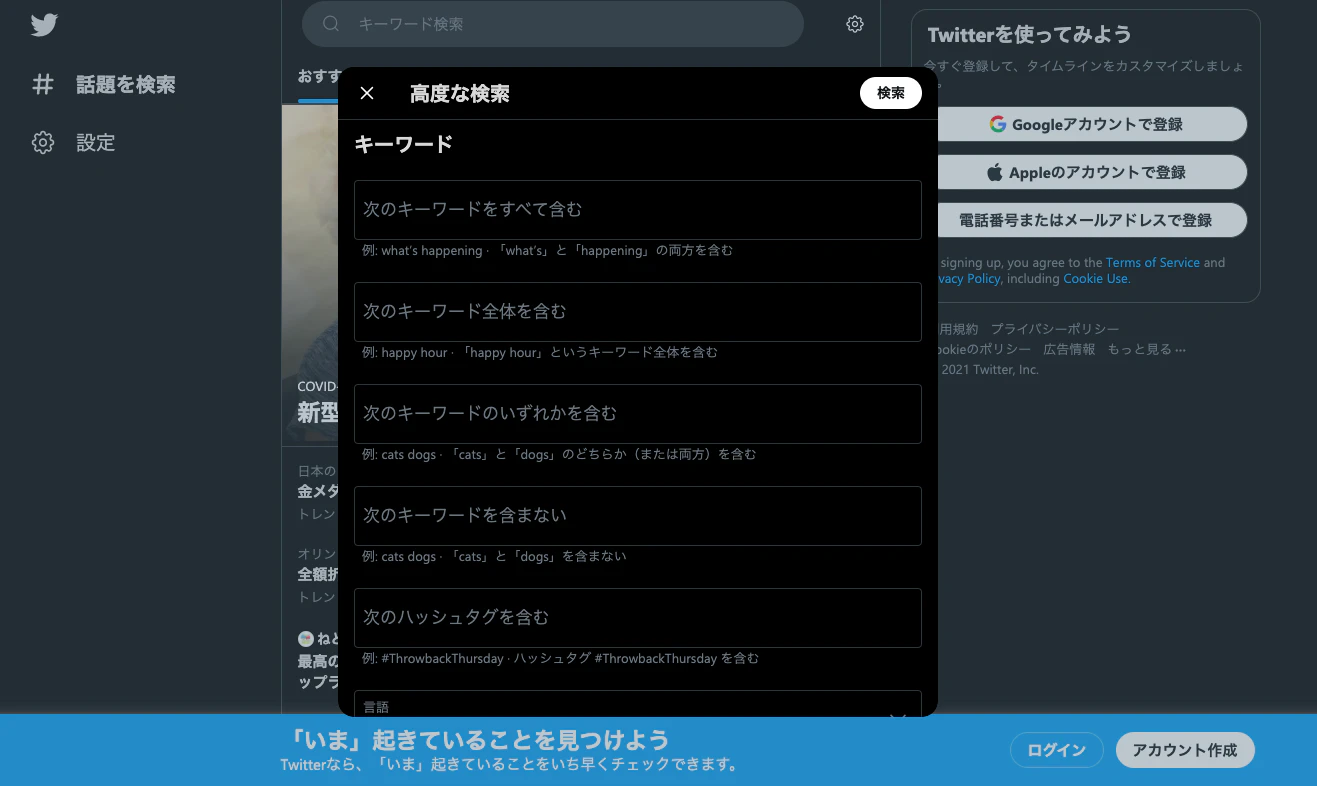This screenshot has height=786, width=1317.
Task: Click the 高度な検索 dialog title
Action: (x=460, y=94)
